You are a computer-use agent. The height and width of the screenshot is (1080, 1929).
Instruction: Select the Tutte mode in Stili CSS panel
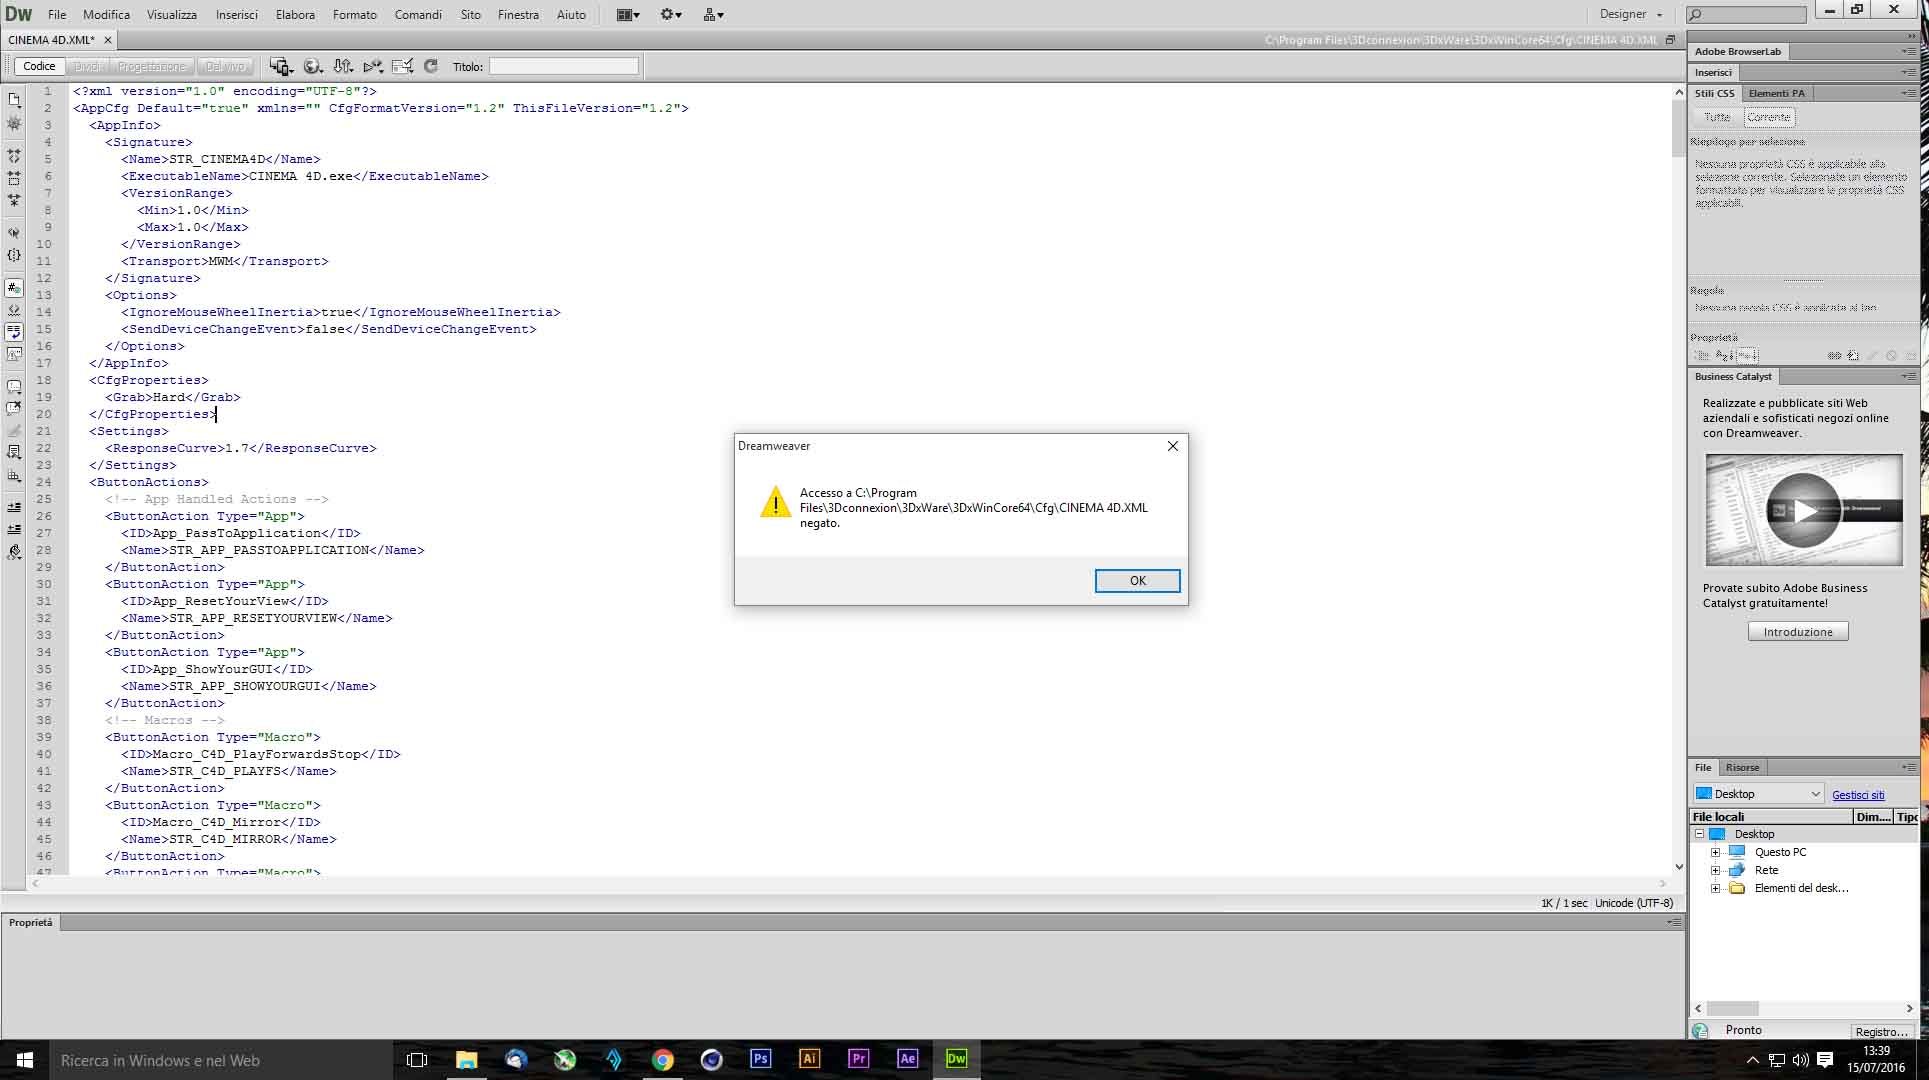[x=1717, y=117]
